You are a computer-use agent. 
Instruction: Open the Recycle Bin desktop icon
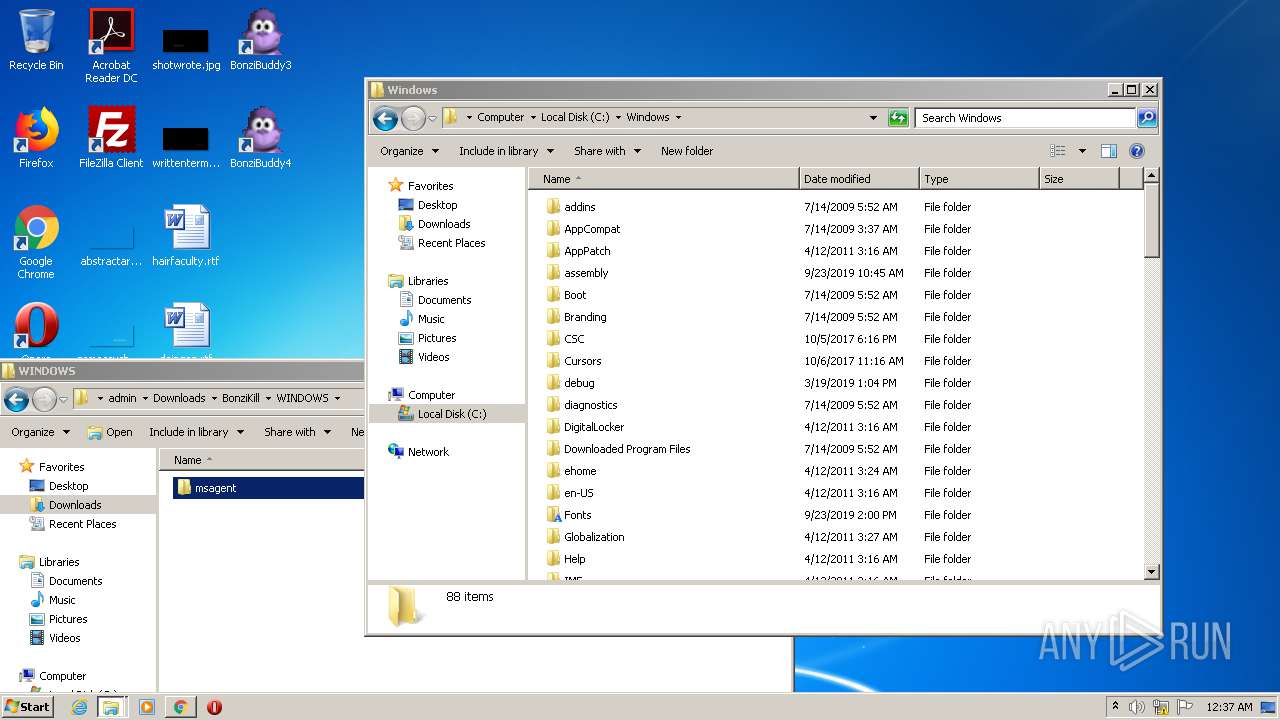36,42
